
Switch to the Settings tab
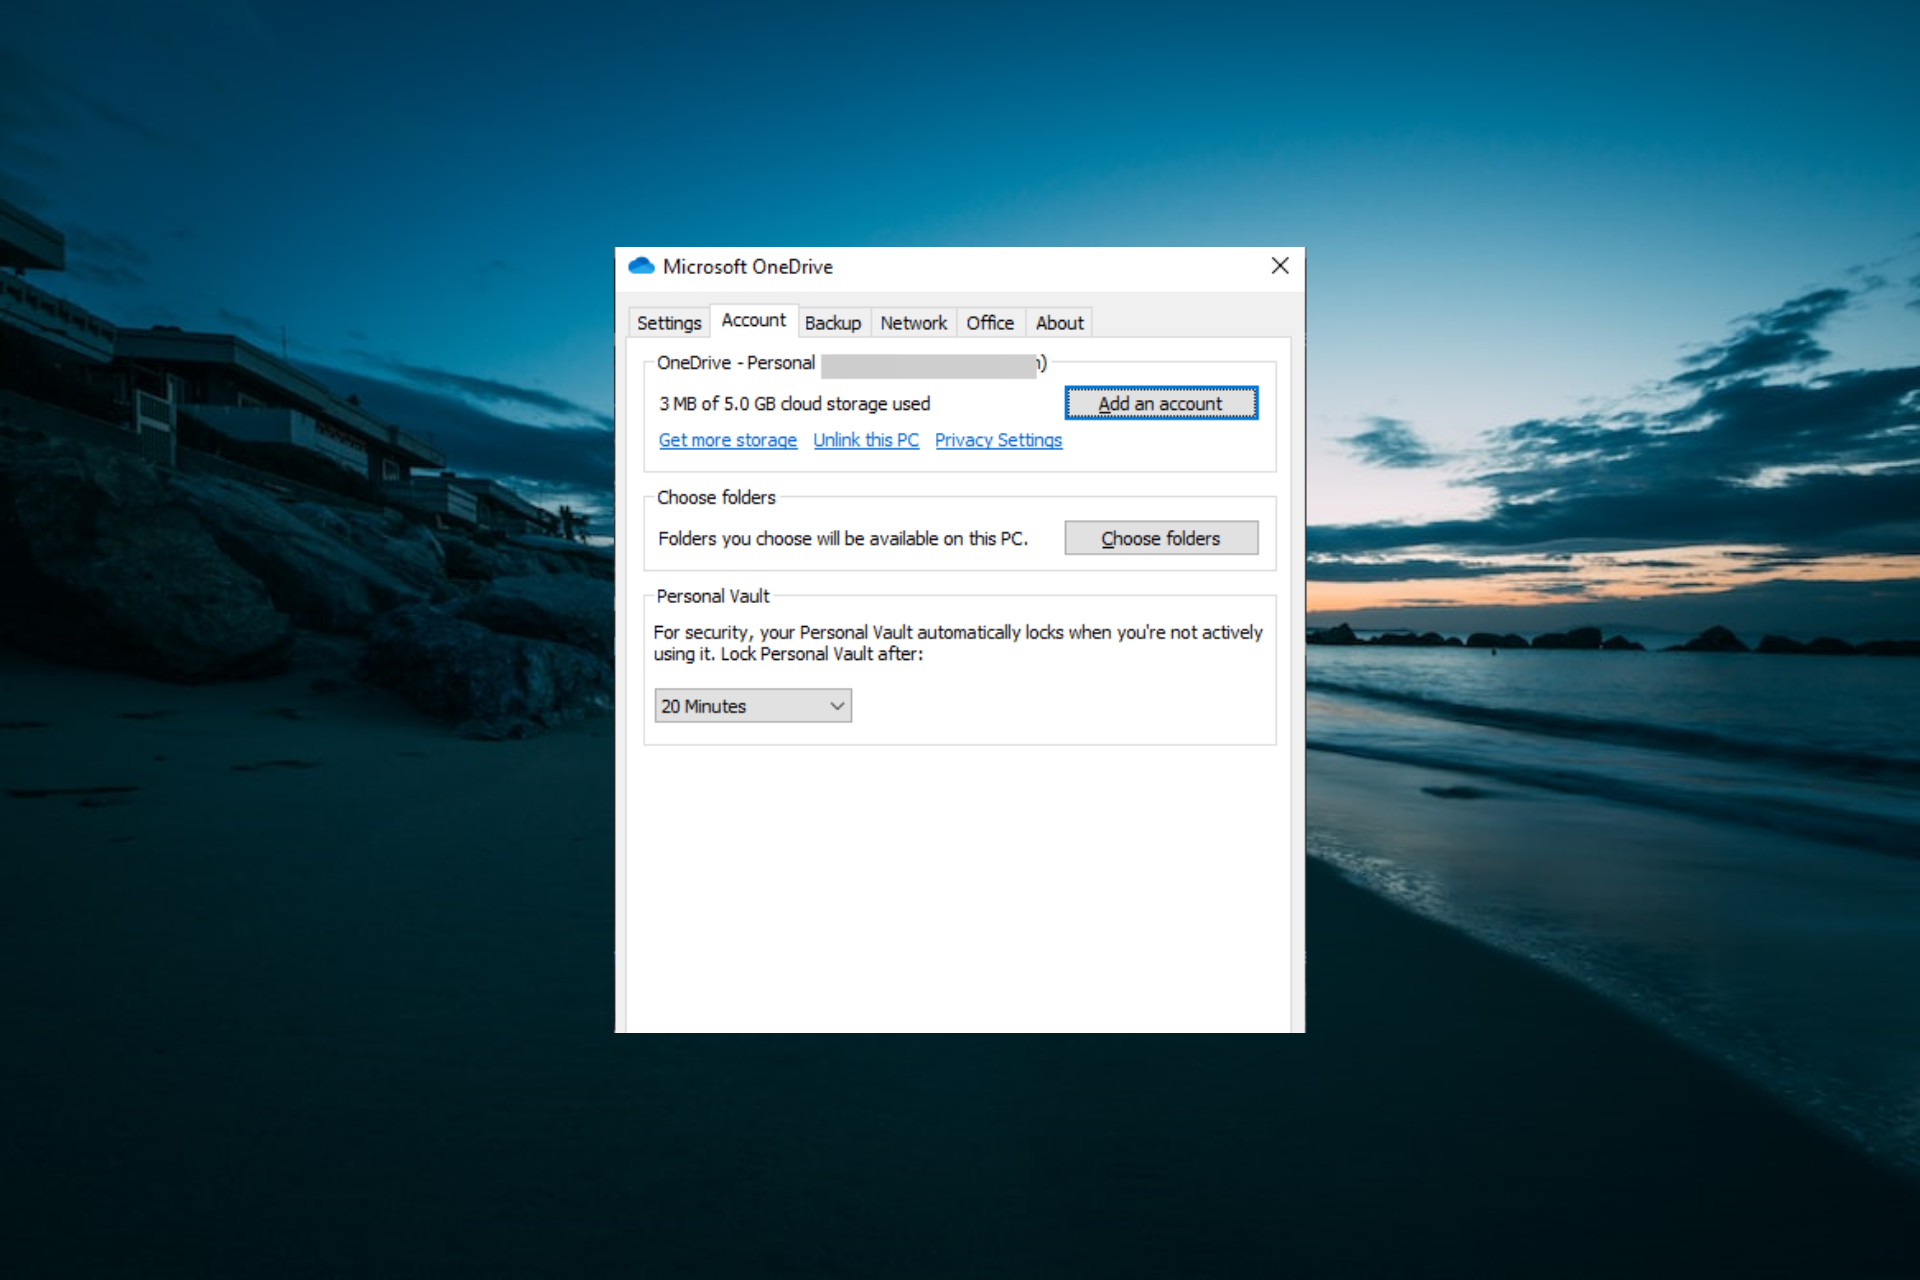669,323
